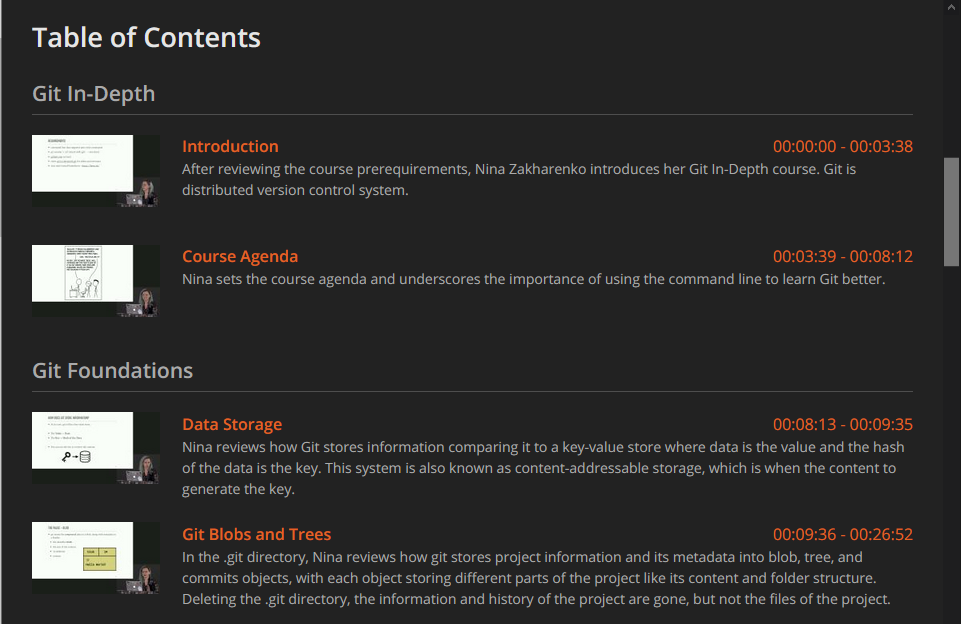Click the Git Blobs and Trees thumbnail
This screenshot has height=624, width=961.
click(x=95, y=557)
